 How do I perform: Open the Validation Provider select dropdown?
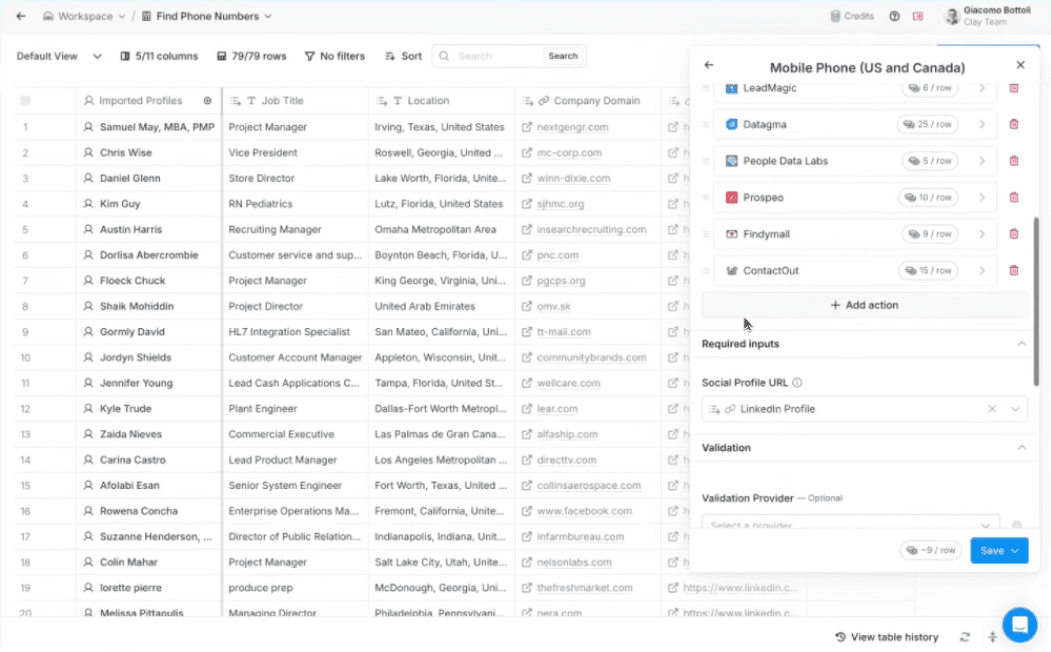(850, 524)
